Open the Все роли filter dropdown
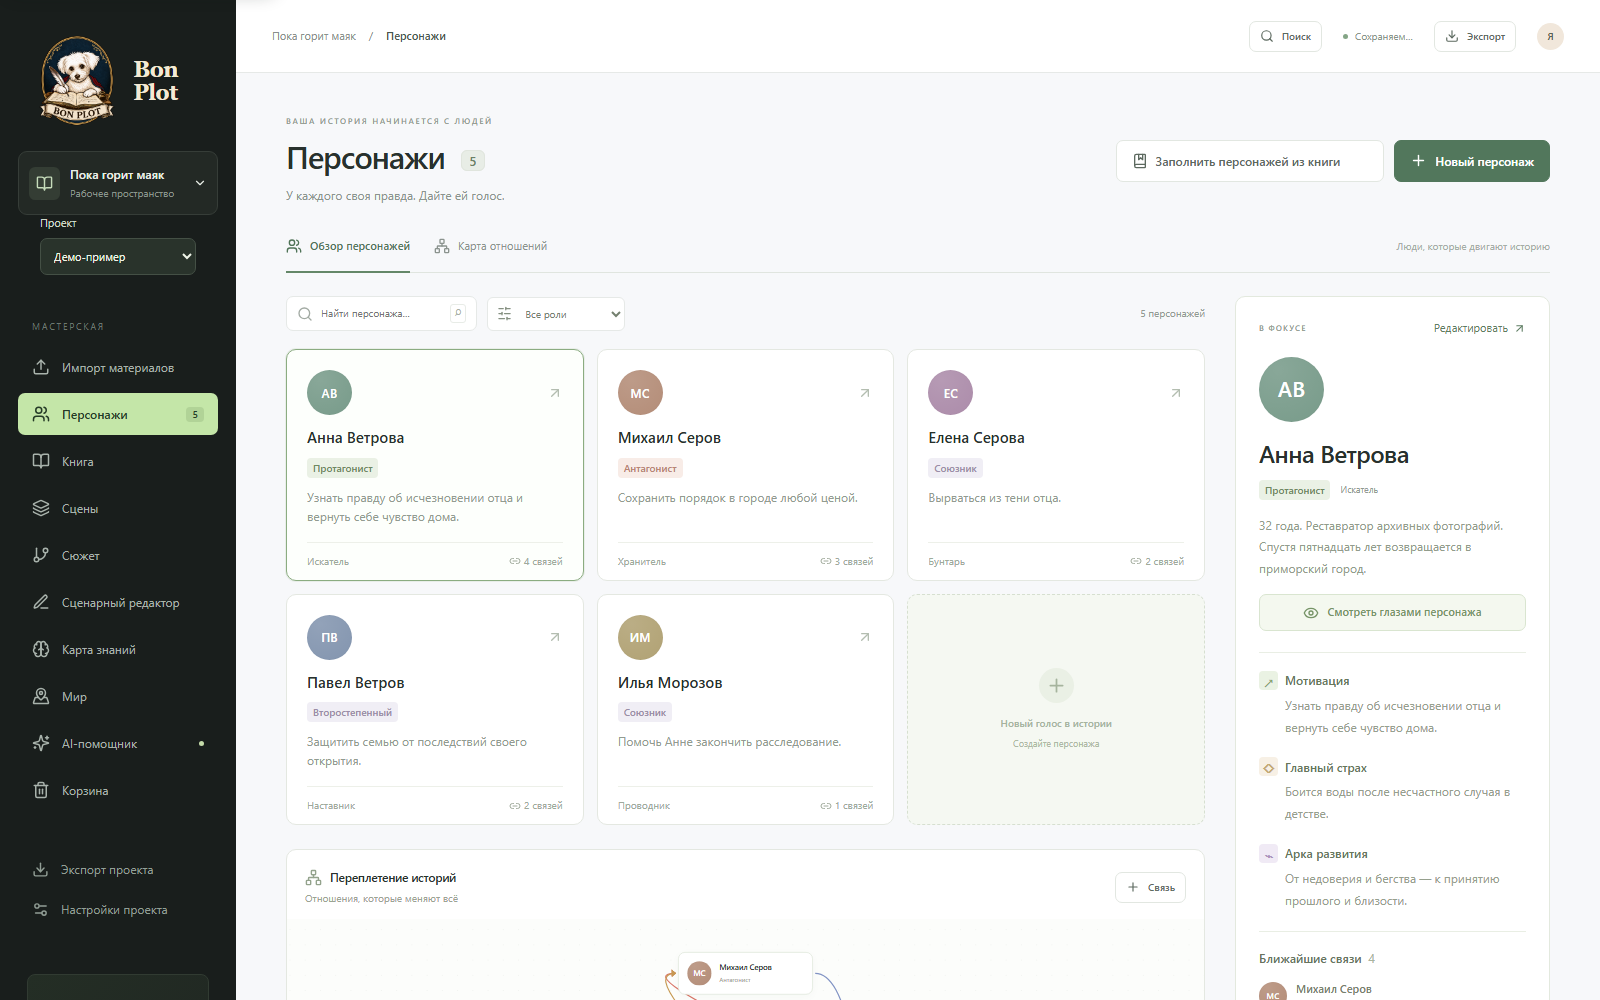Image resolution: width=1600 pixels, height=1000 pixels. [x=556, y=314]
